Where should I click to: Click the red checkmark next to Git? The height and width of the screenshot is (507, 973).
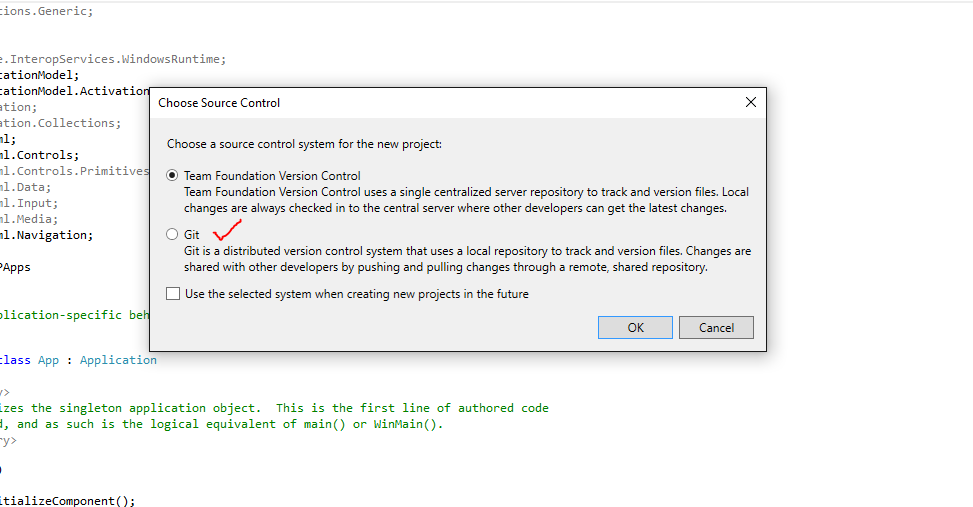pyautogui.click(x=227, y=231)
